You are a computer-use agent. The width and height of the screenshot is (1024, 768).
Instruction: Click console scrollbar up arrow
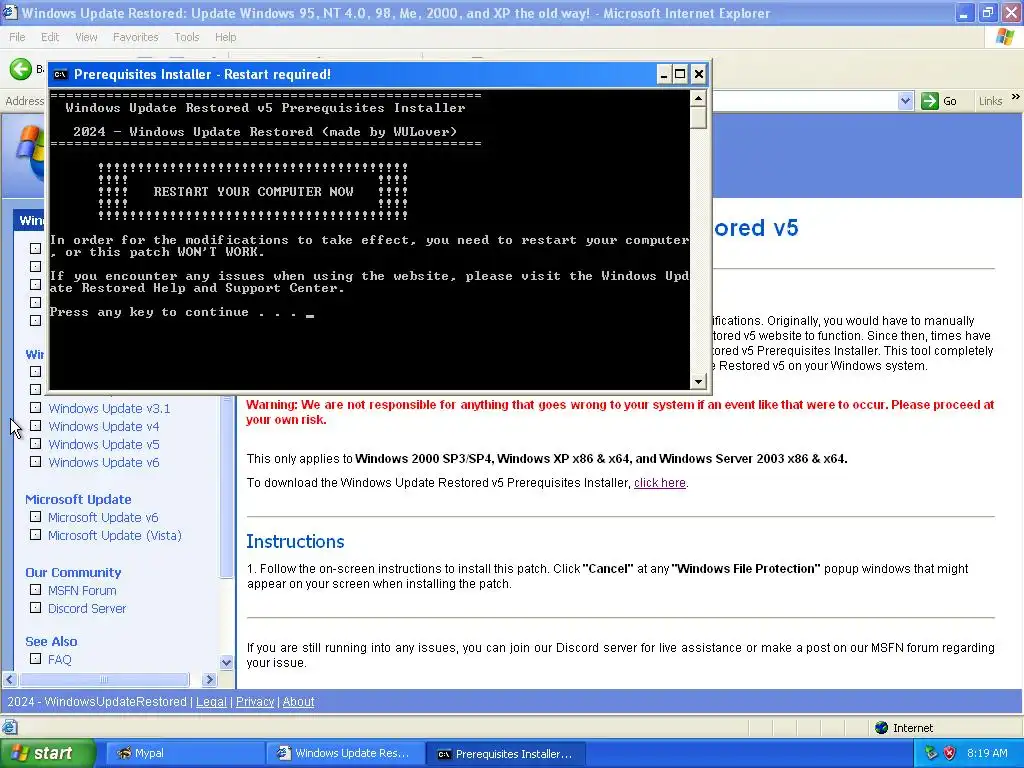(698, 99)
